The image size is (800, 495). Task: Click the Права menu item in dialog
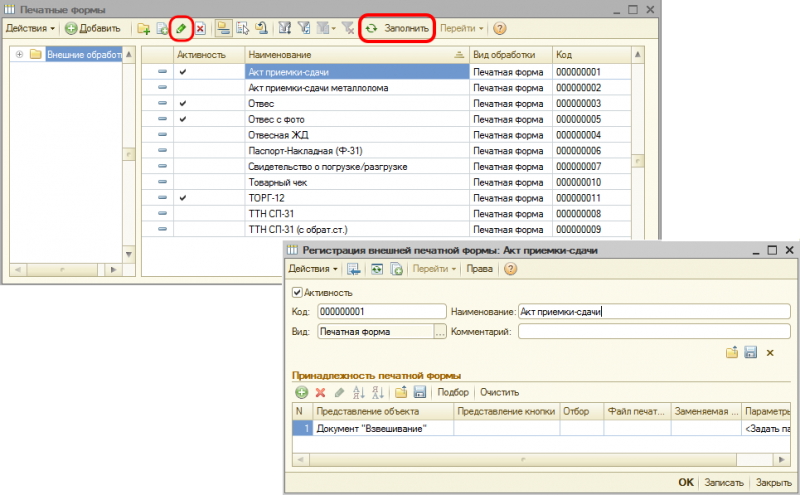coord(480,269)
